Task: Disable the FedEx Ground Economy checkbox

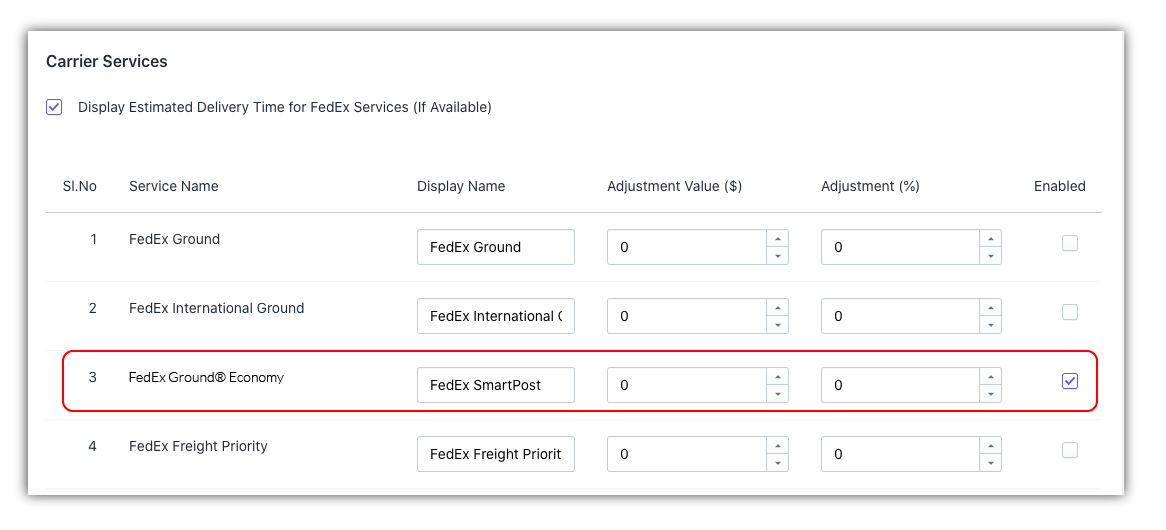Action: tap(1069, 381)
